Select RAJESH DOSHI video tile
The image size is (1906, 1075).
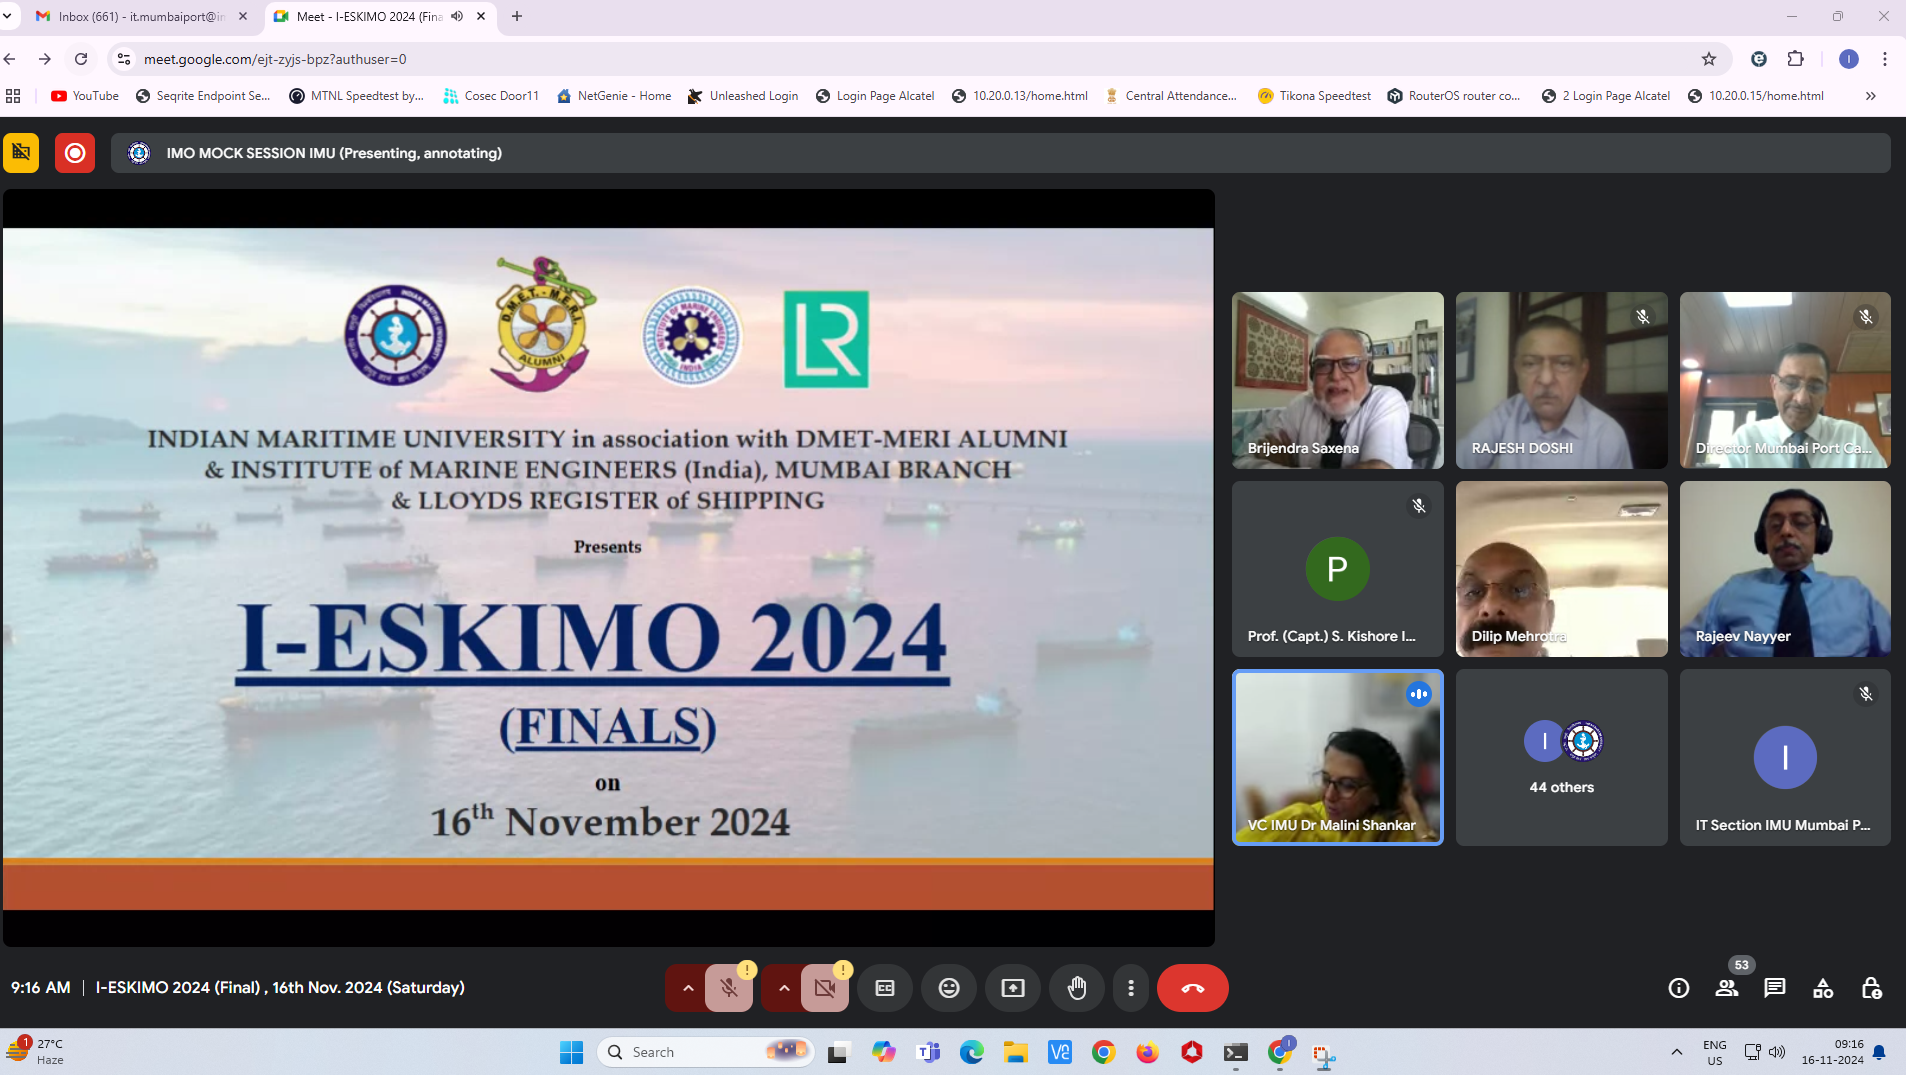[1562, 380]
